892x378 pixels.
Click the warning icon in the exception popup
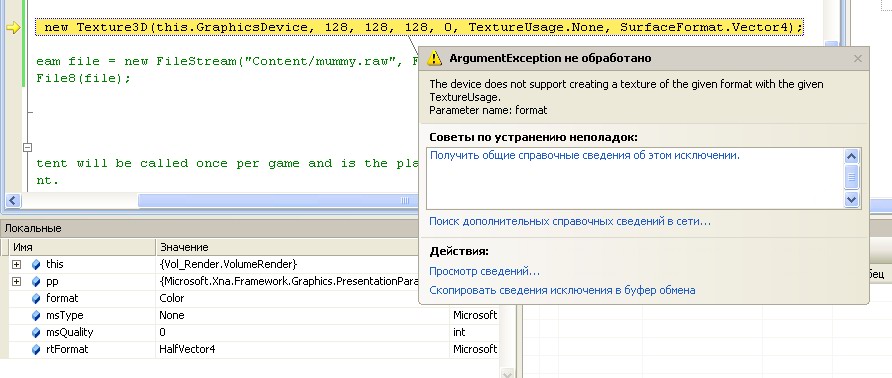point(435,57)
